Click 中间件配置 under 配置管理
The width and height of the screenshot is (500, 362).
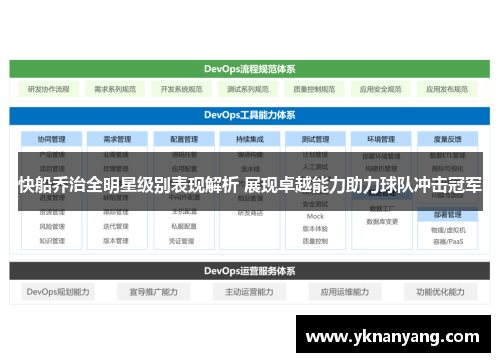point(184,197)
